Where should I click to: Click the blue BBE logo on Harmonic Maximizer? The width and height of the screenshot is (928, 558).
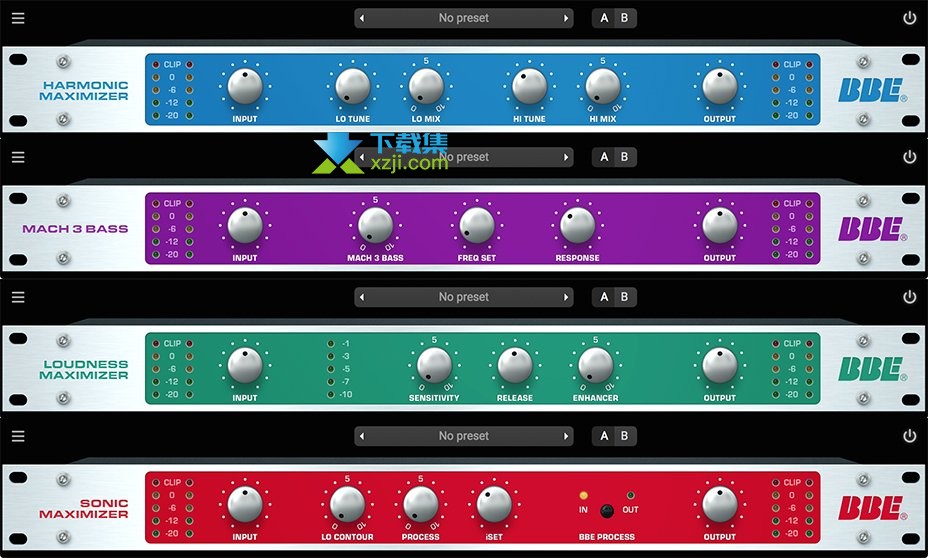pyautogui.click(x=872, y=91)
